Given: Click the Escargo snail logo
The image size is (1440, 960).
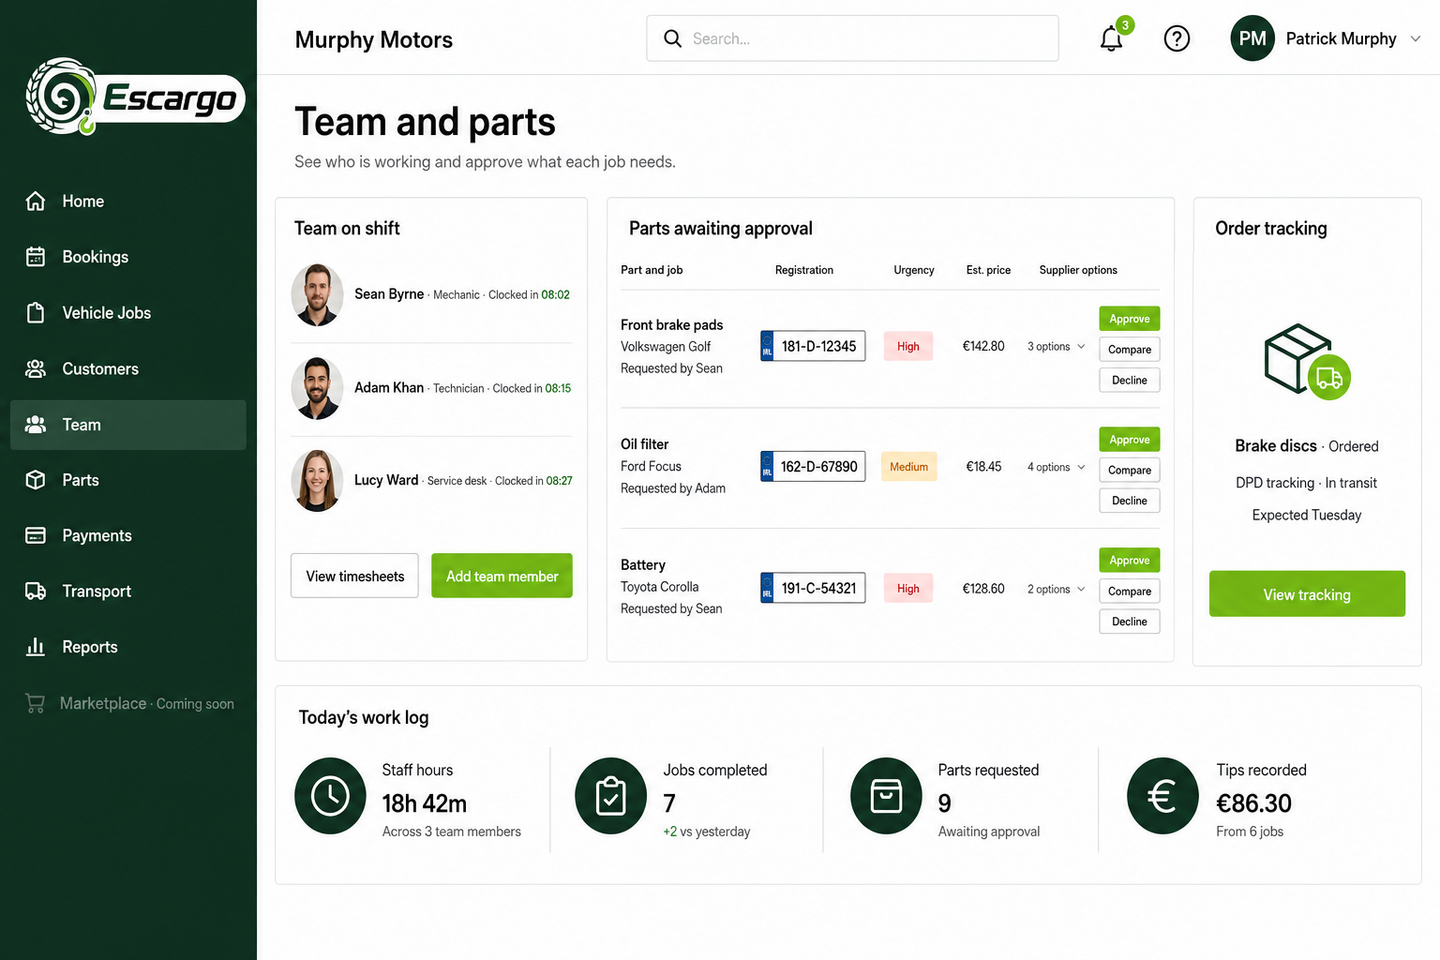Looking at the screenshot, I should click(134, 97).
